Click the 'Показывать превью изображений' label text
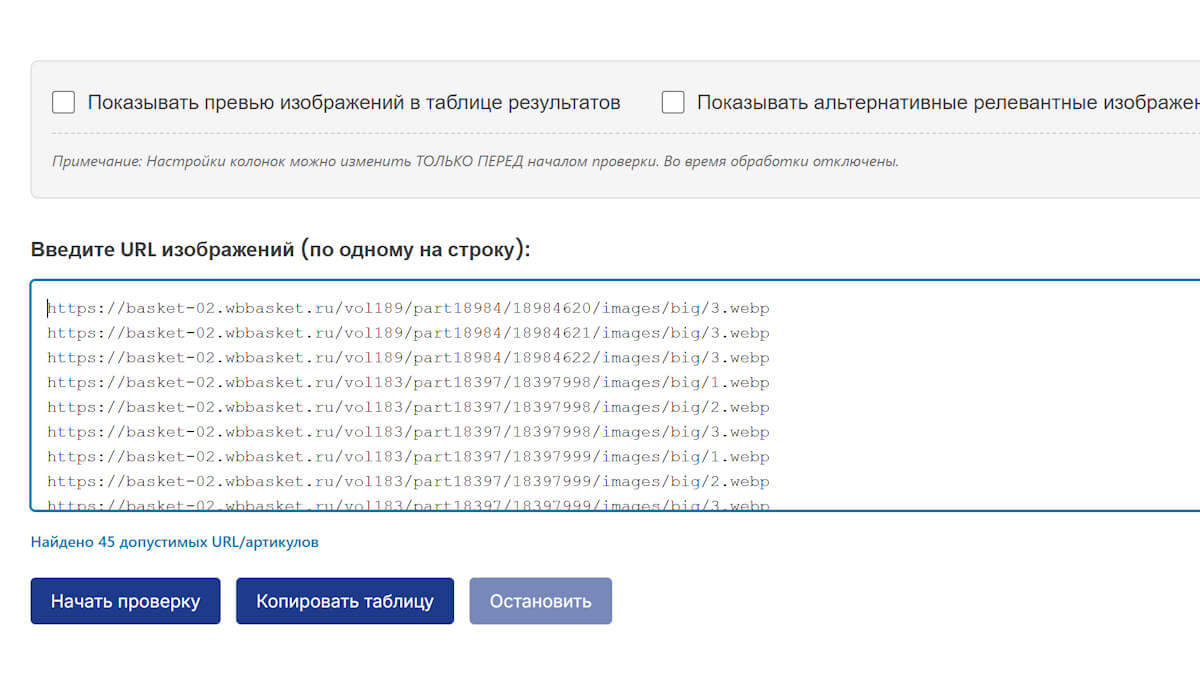 (354, 103)
